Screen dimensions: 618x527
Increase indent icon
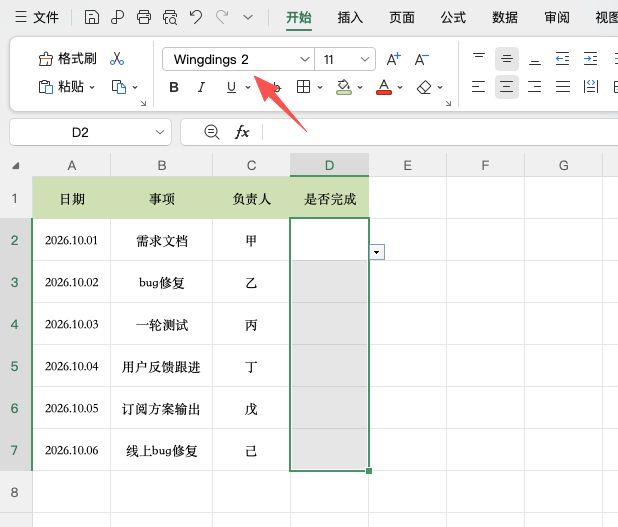point(590,59)
